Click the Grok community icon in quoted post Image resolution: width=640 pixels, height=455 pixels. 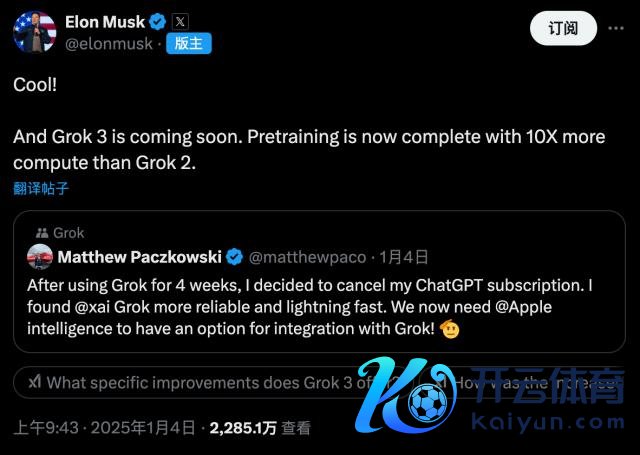pos(41,233)
